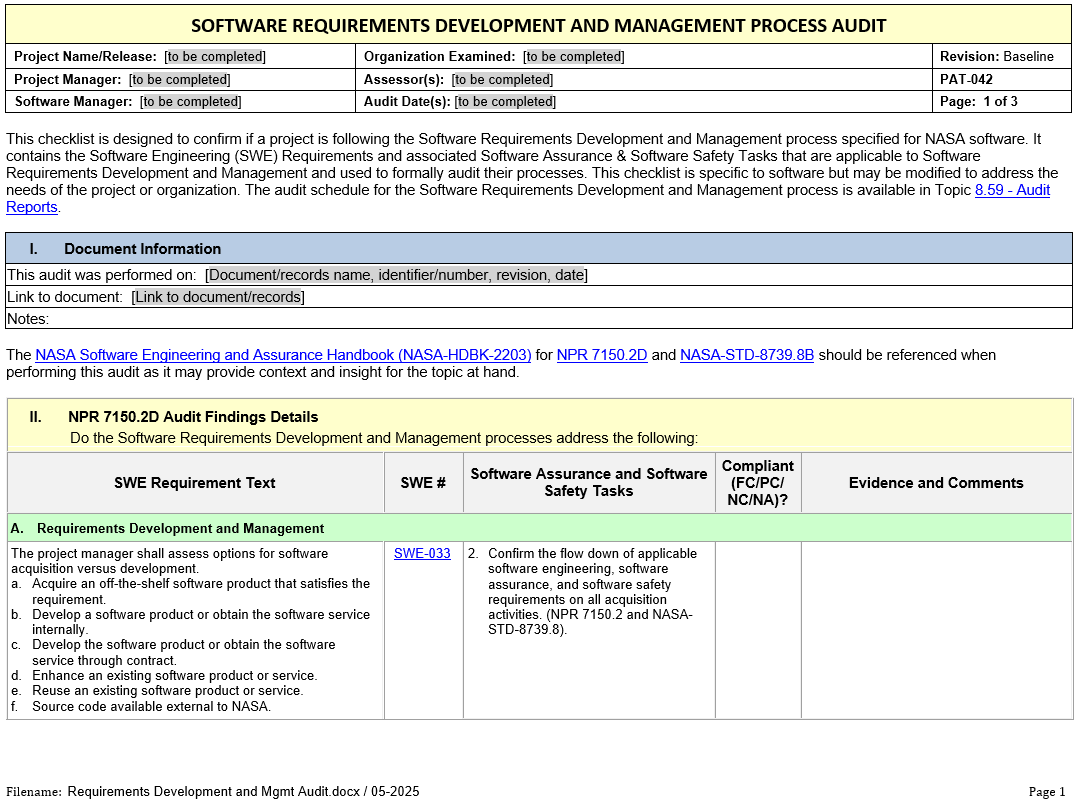
Task: Click the Project Name/Release placeholder field
Action: point(215,57)
